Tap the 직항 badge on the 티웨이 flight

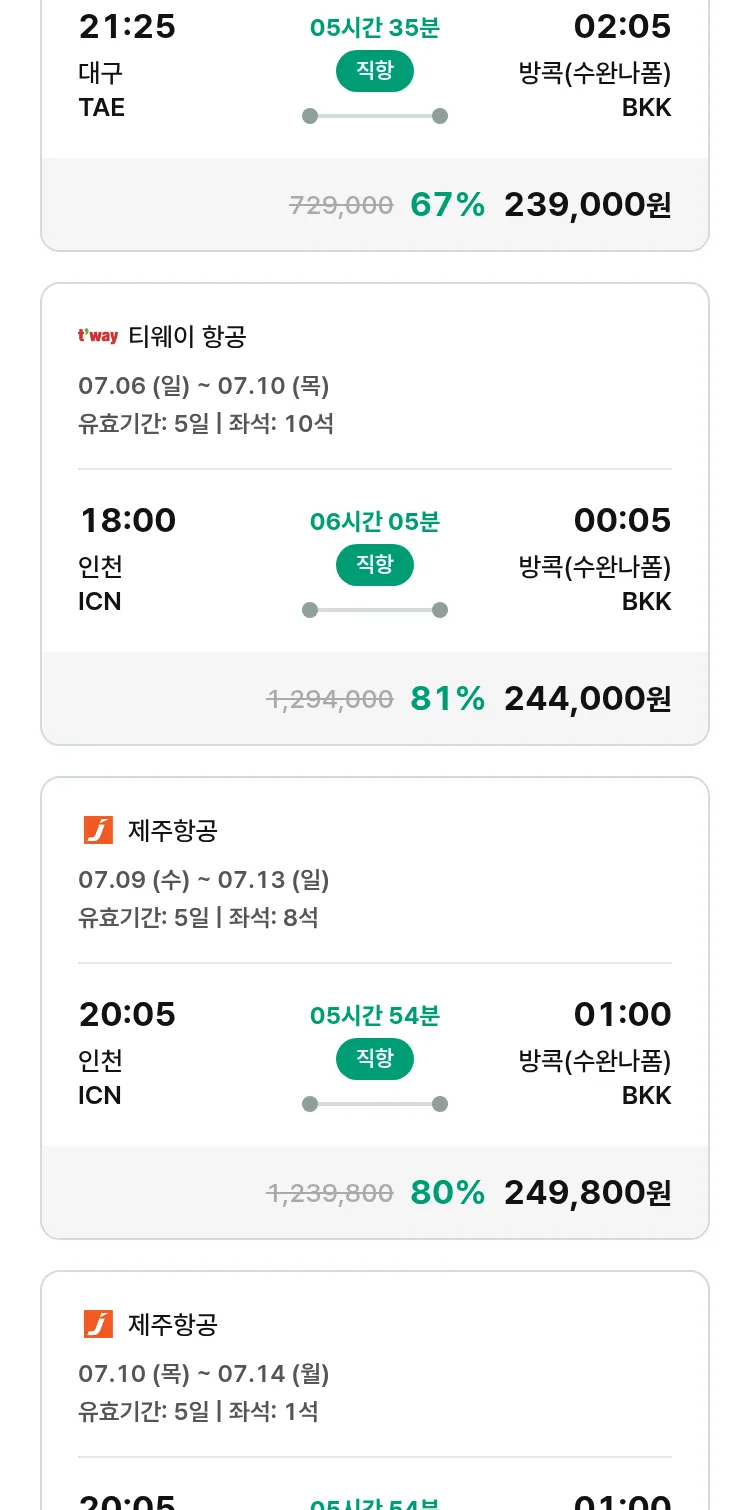click(374, 565)
